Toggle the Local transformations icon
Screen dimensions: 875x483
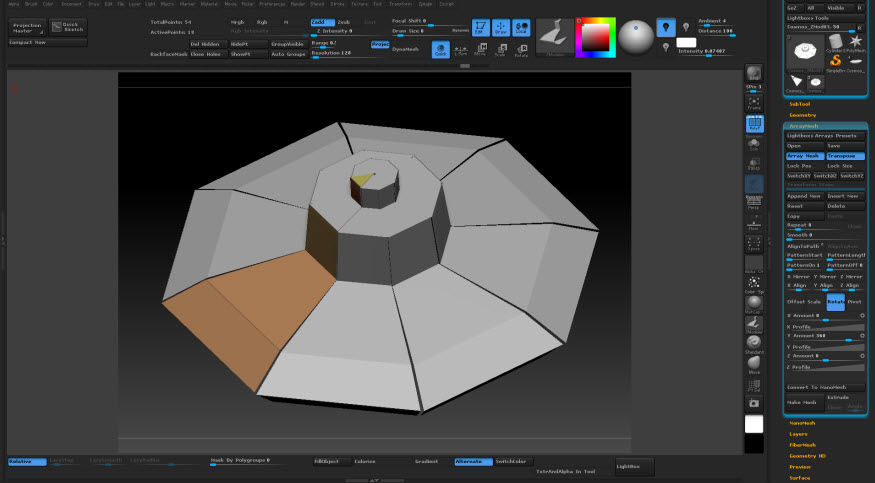pyautogui.click(x=521, y=27)
